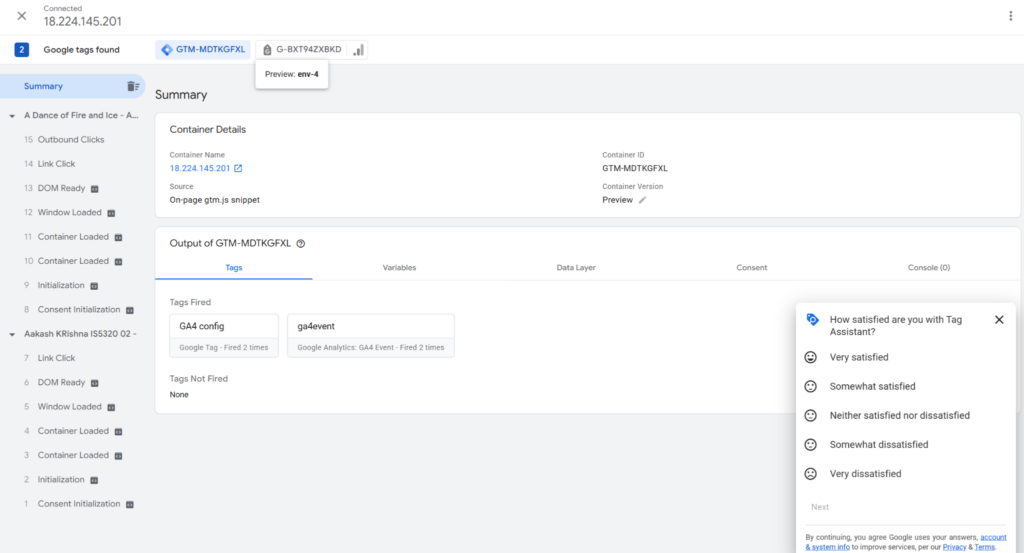Select Neither satisfied nor dissatisfied option

899,415
